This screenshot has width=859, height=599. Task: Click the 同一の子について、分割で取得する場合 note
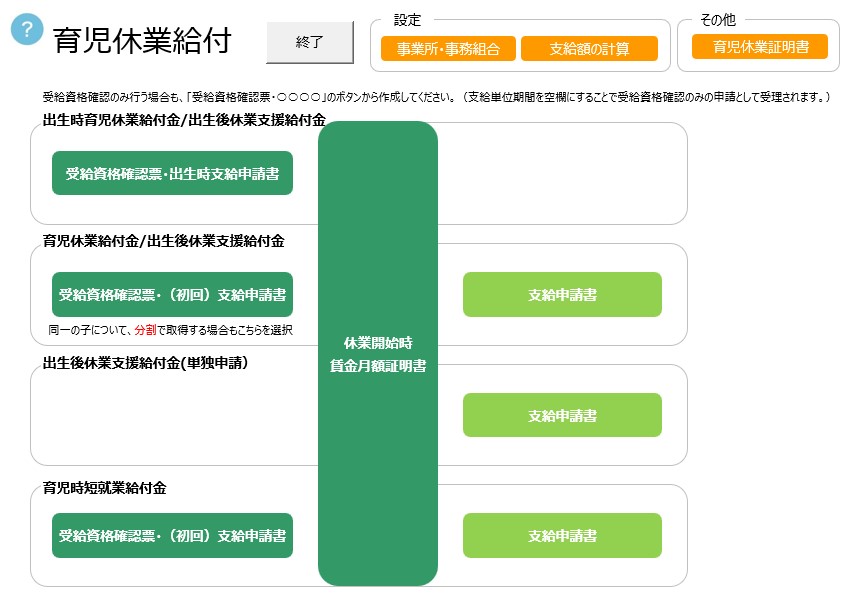point(170,330)
